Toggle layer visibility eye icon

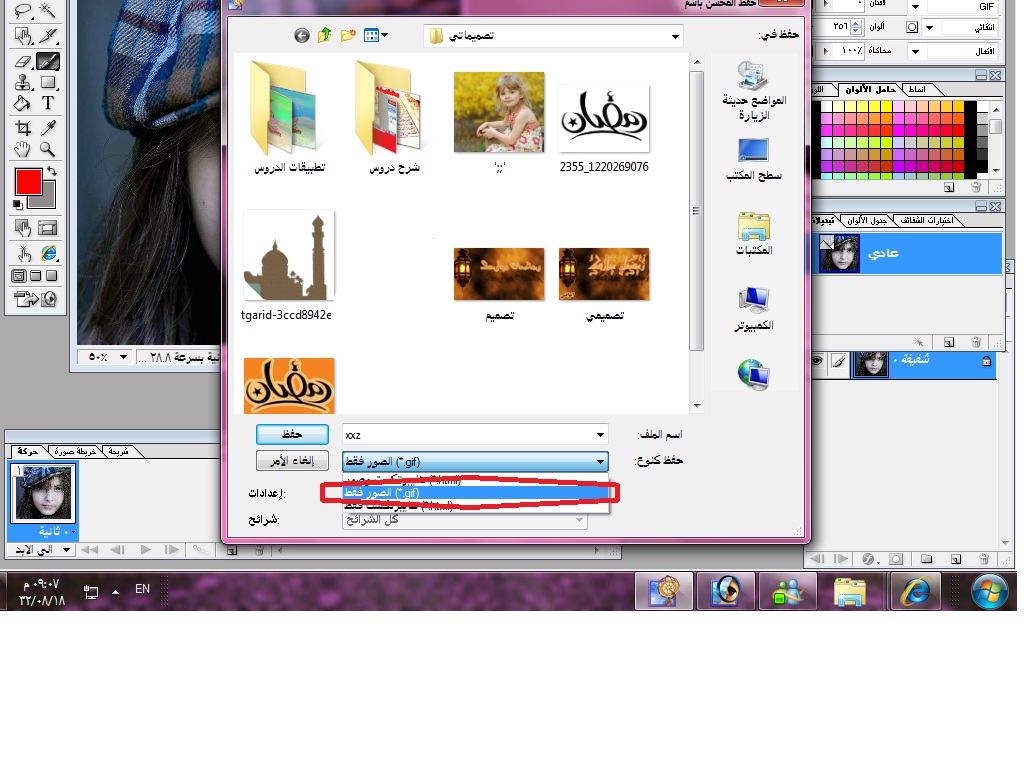(816, 362)
